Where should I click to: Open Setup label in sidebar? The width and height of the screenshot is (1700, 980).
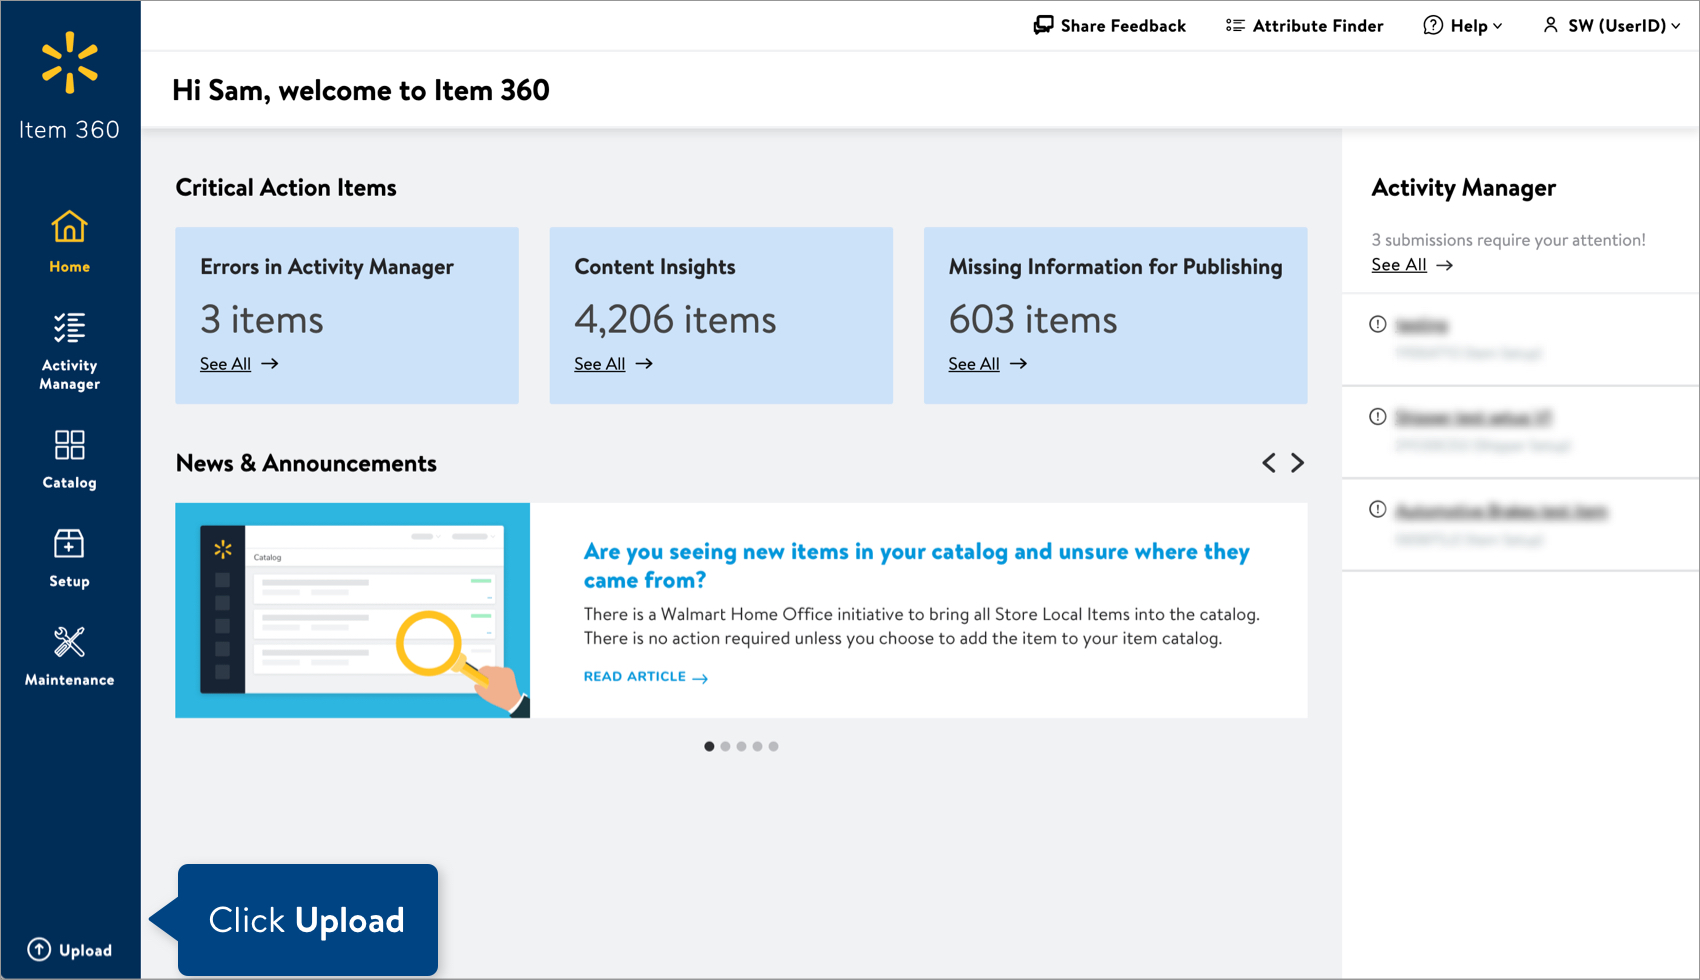click(x=69, y=581)
